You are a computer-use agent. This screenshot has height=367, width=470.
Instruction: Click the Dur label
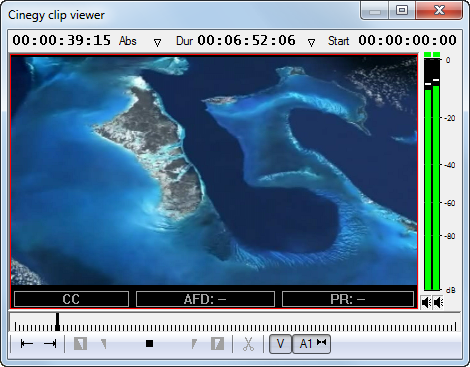click(x=184, y=41)
